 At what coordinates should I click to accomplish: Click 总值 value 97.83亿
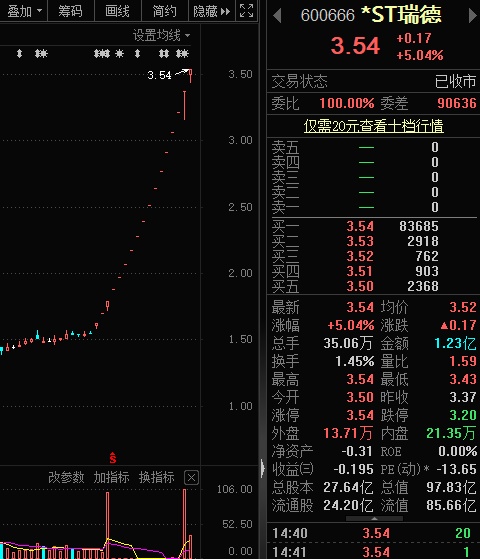click(x=451, y=487)
